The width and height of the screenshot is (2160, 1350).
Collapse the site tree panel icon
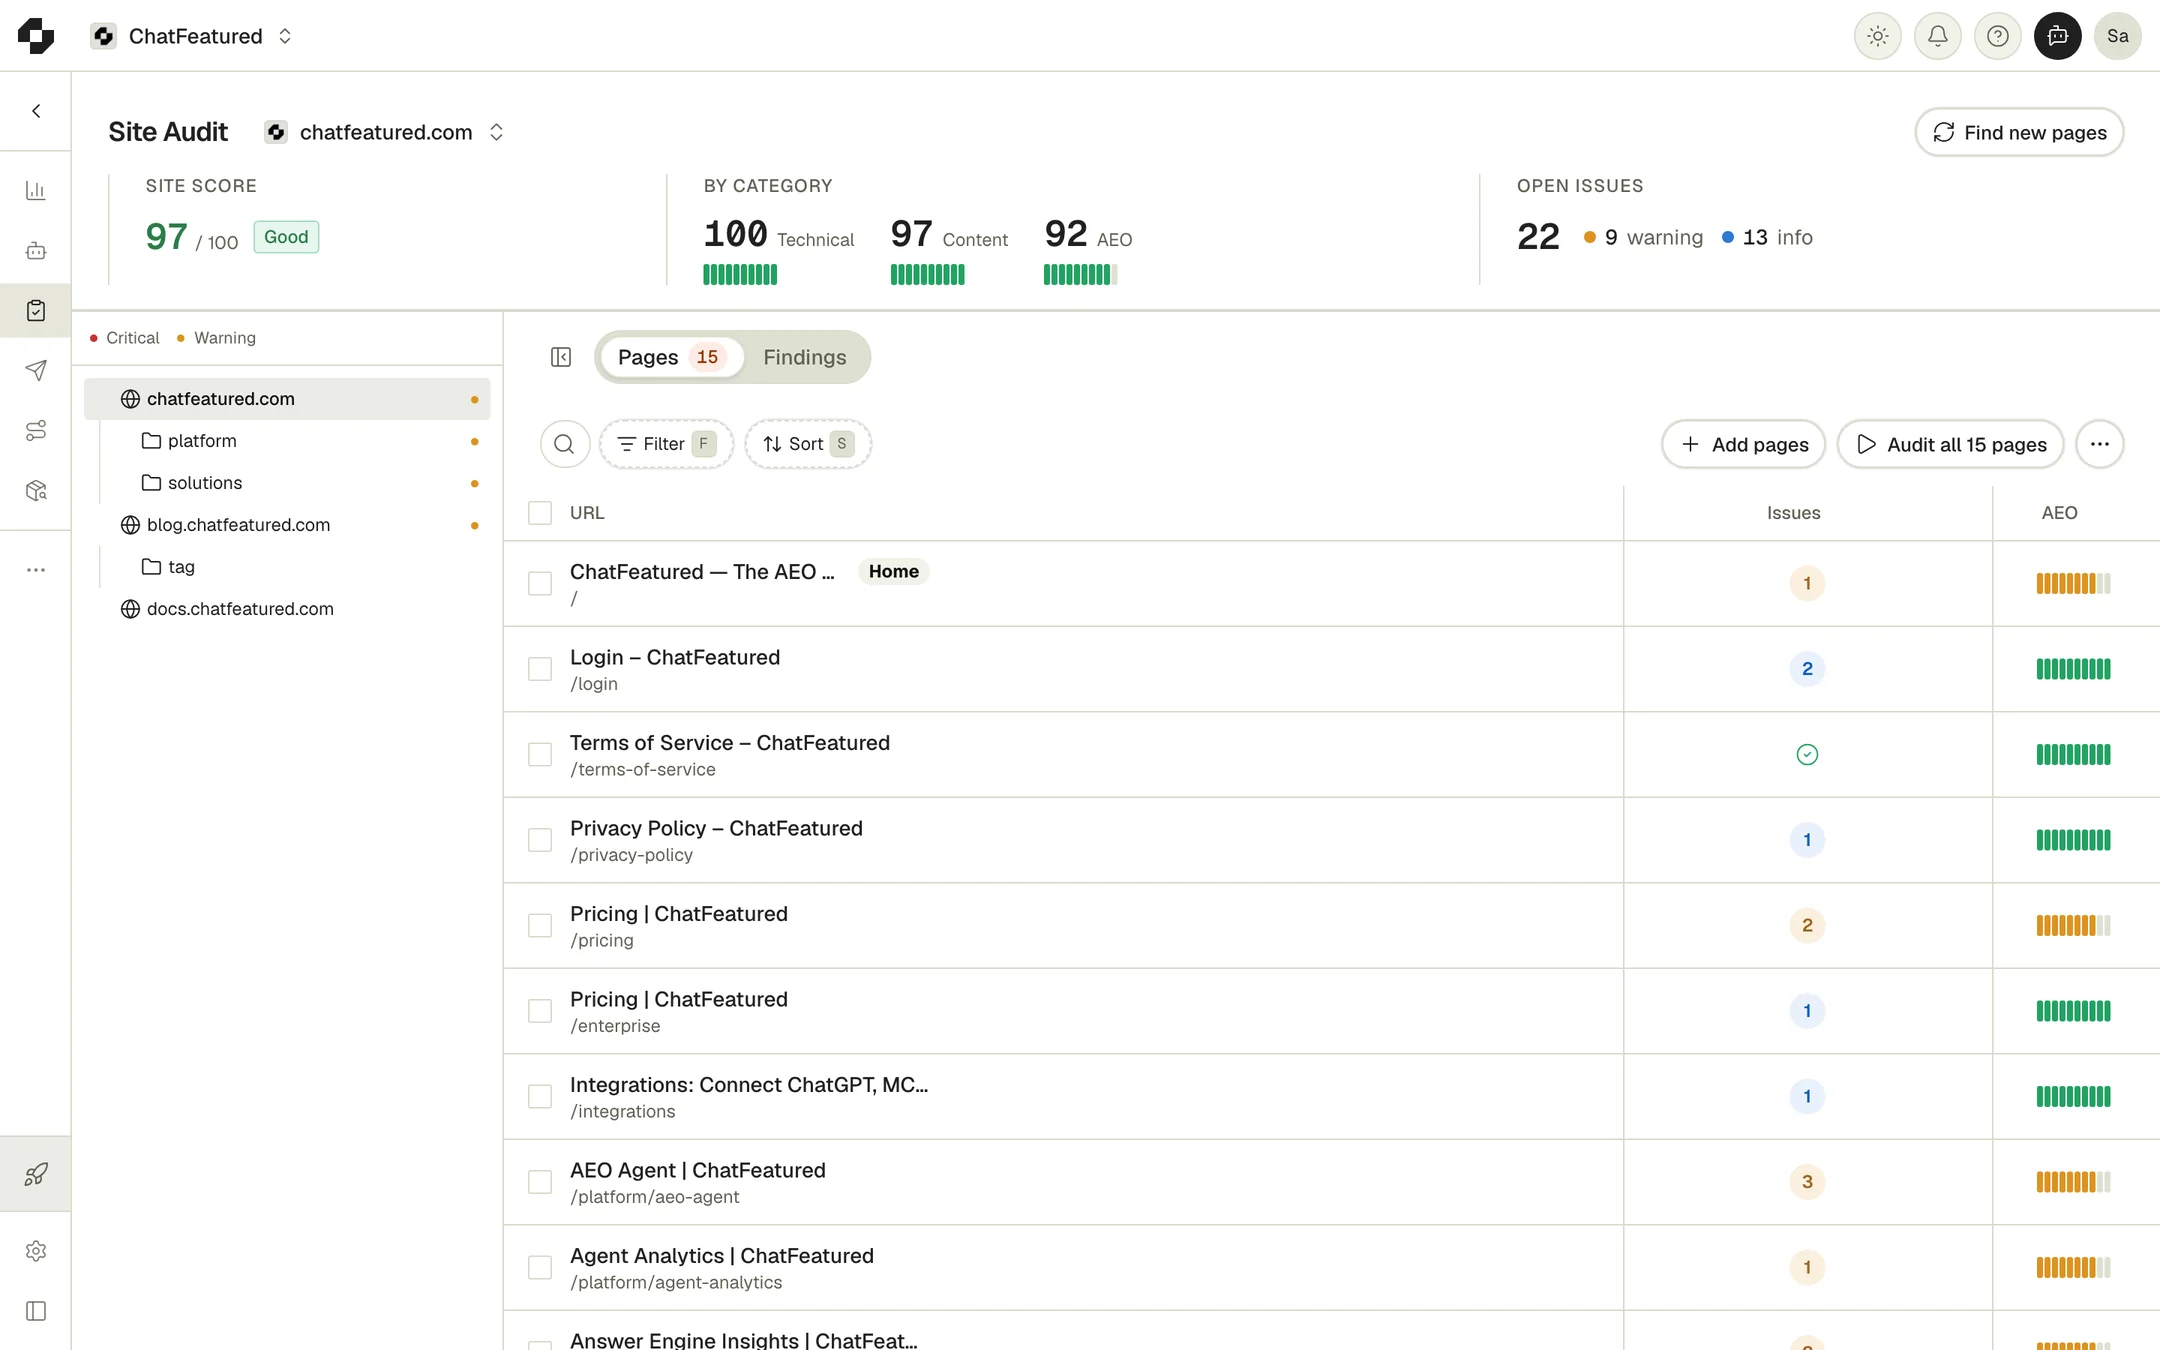click(x=561, y=357)
